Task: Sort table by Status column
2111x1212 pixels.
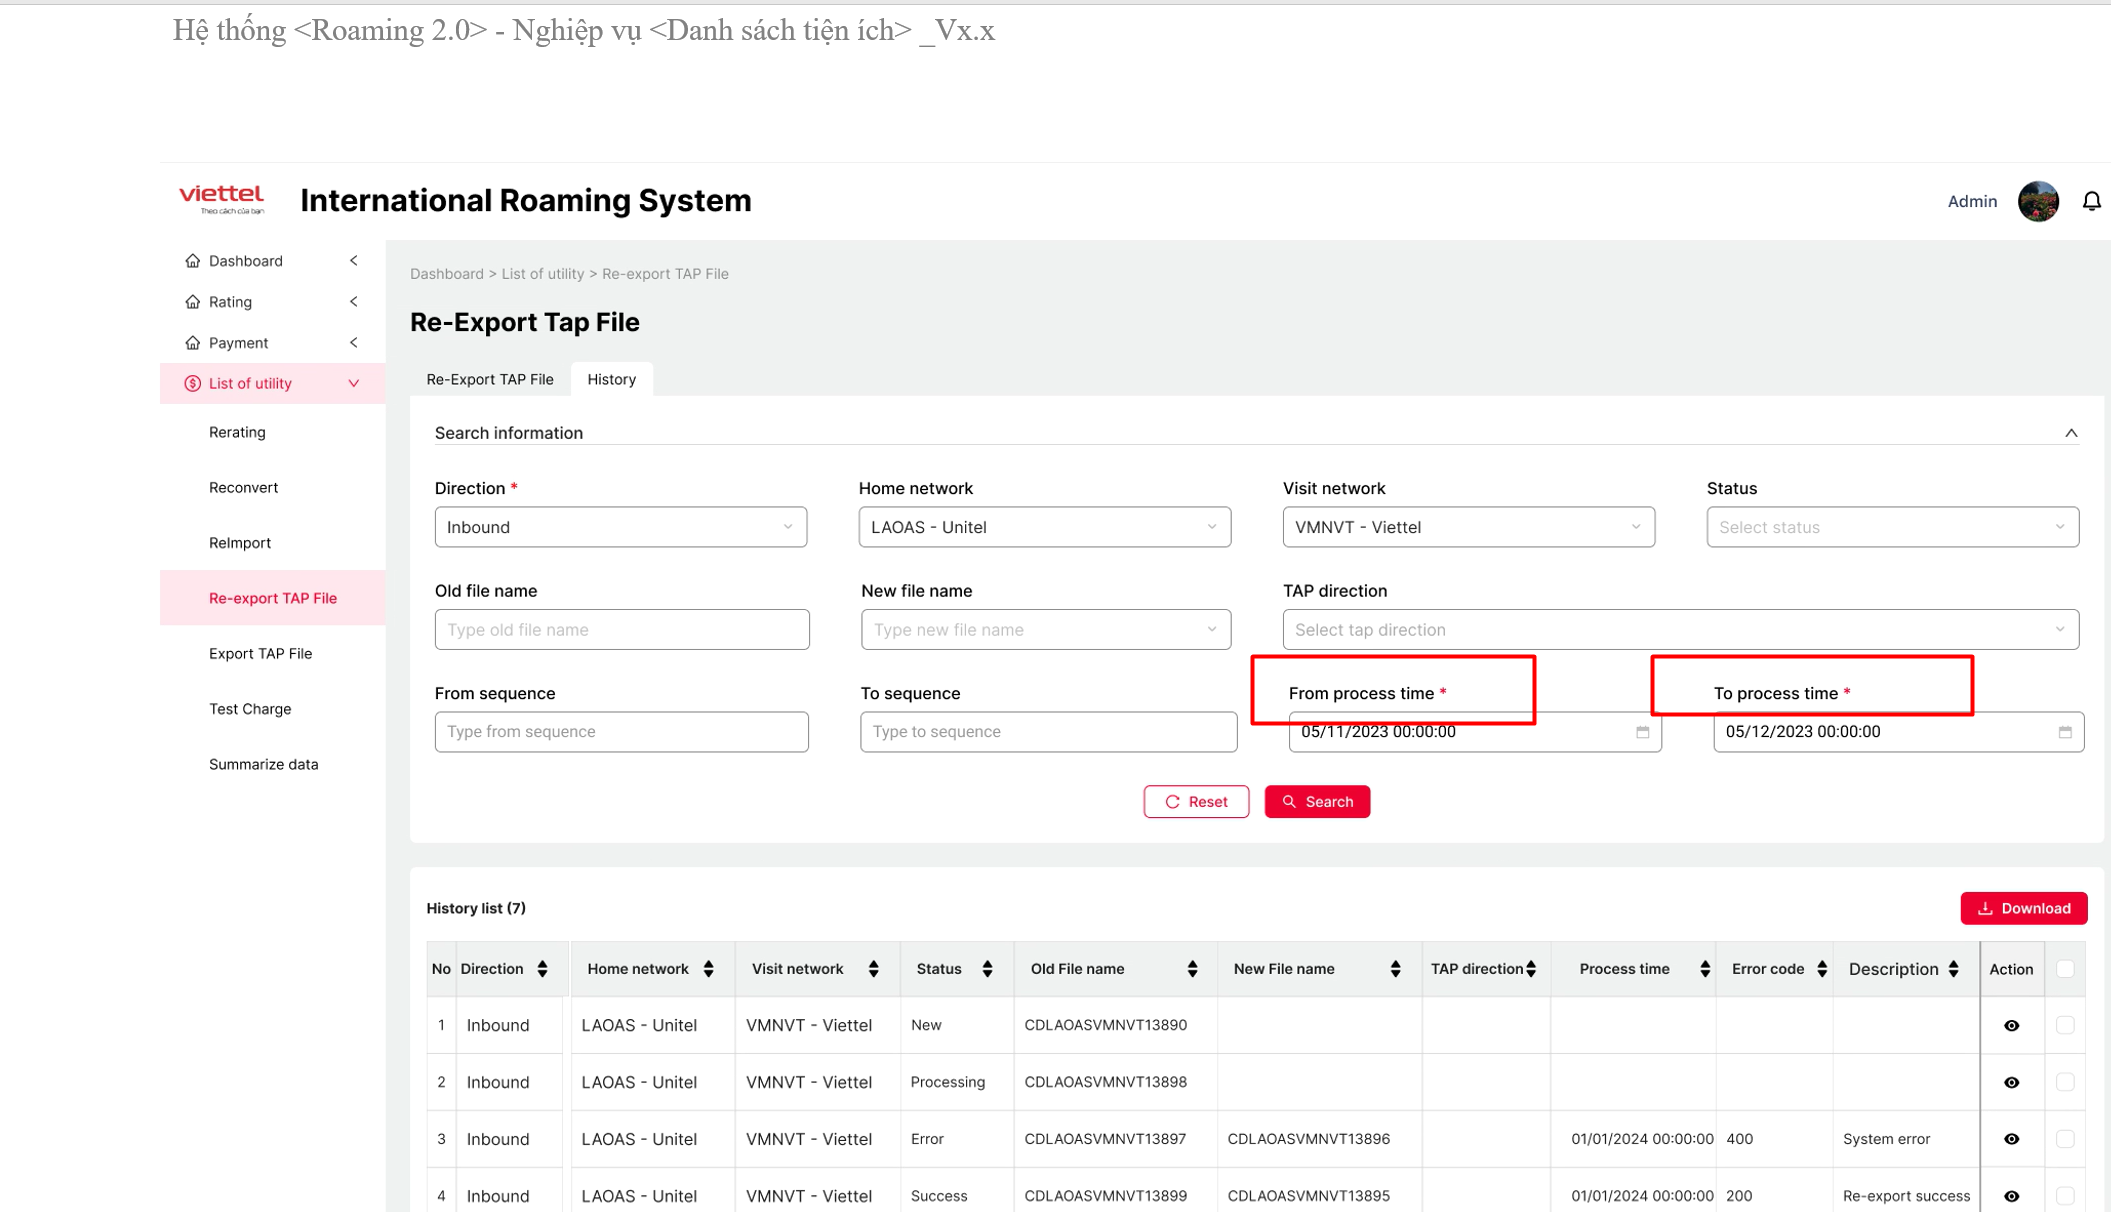Action: click(x=987, y=969)
